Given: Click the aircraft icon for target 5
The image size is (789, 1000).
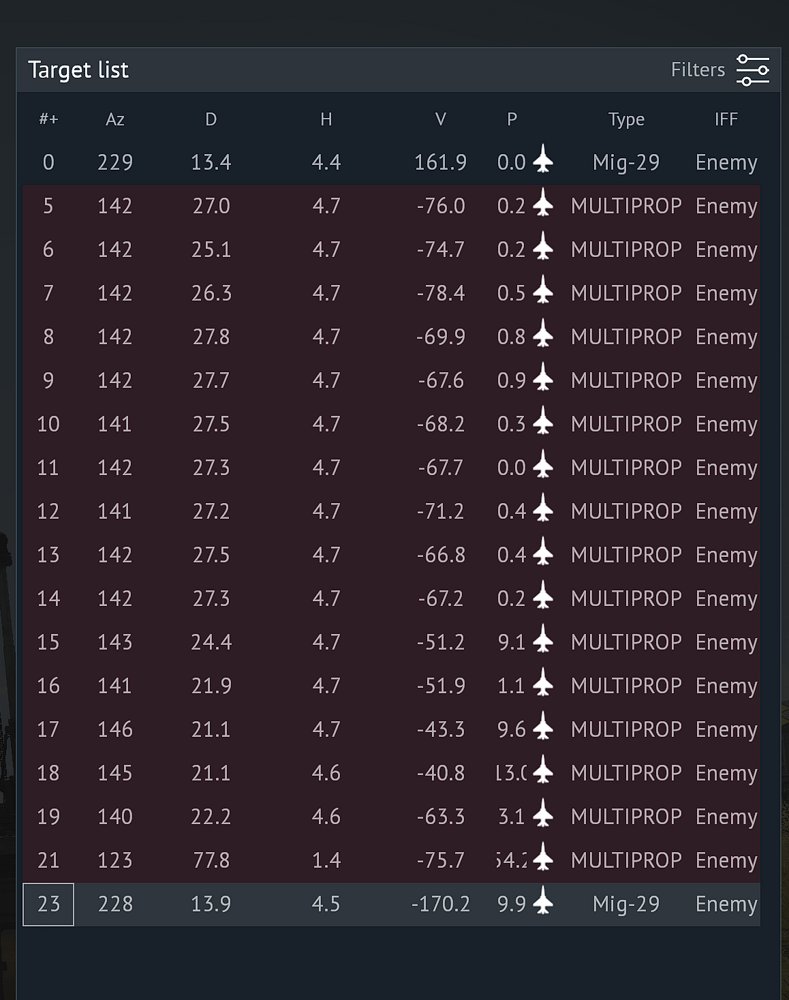Looking at the screenshot, I should point(543,206).
